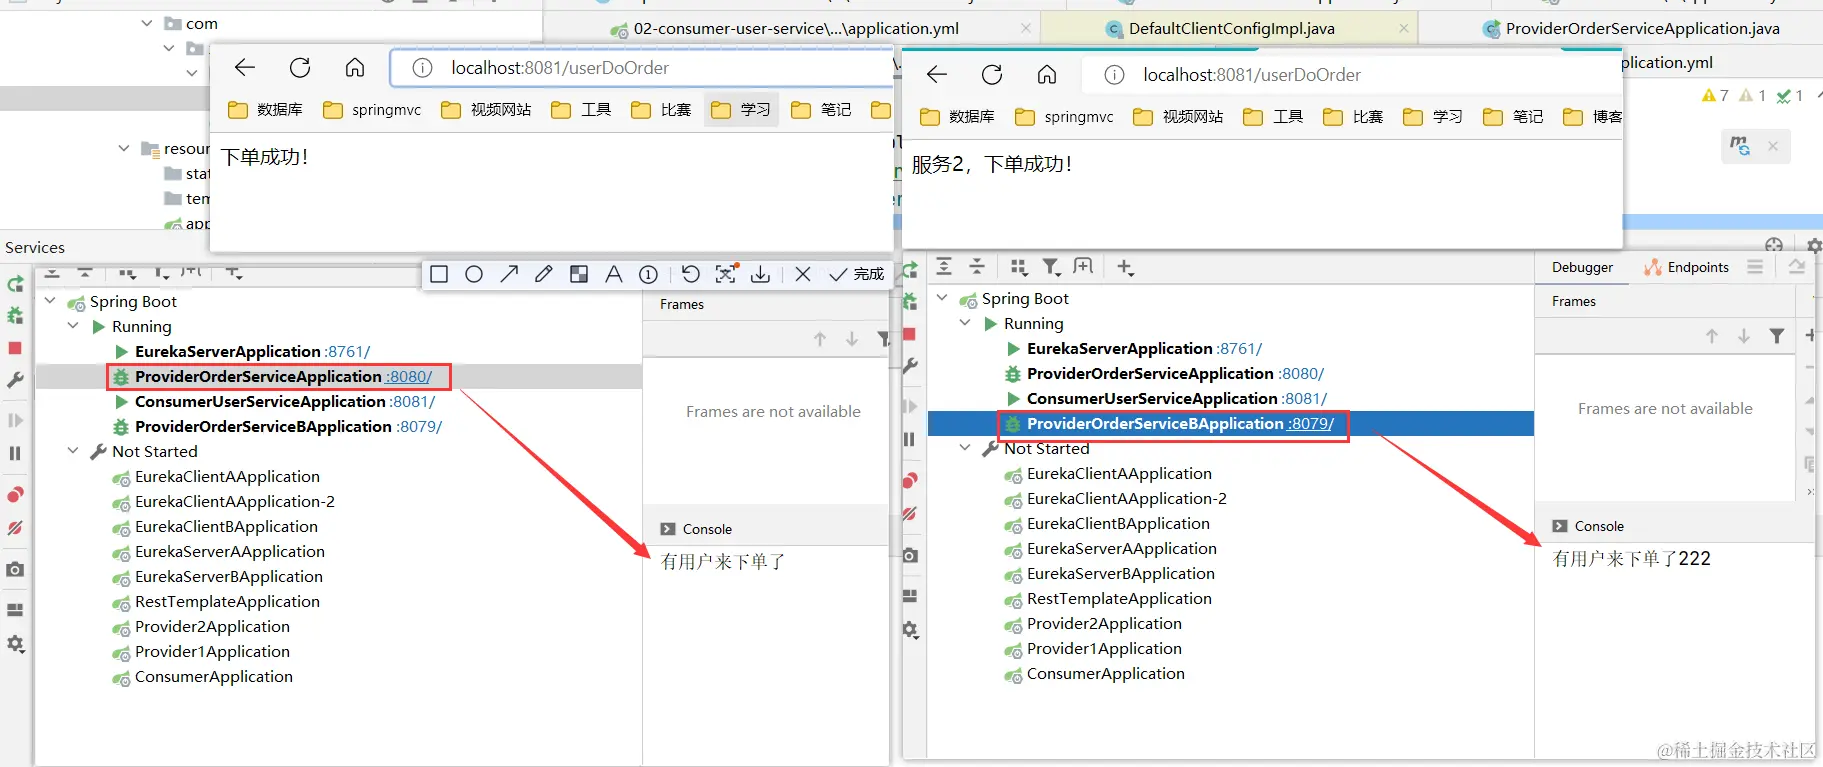Open springmvc bookmarks in the 服务2 browser

1064,117
